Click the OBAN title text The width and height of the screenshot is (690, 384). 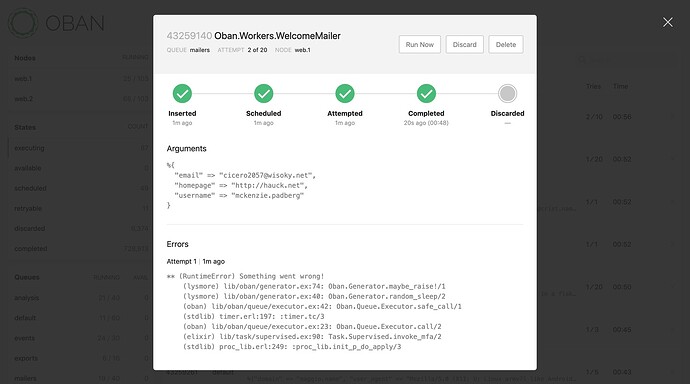point(75,23)
